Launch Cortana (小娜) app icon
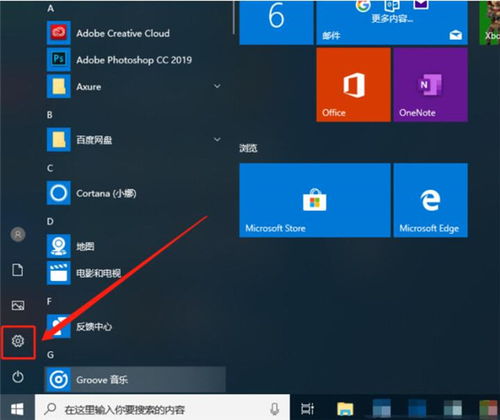Screen dimensions: 500x420 59,193
